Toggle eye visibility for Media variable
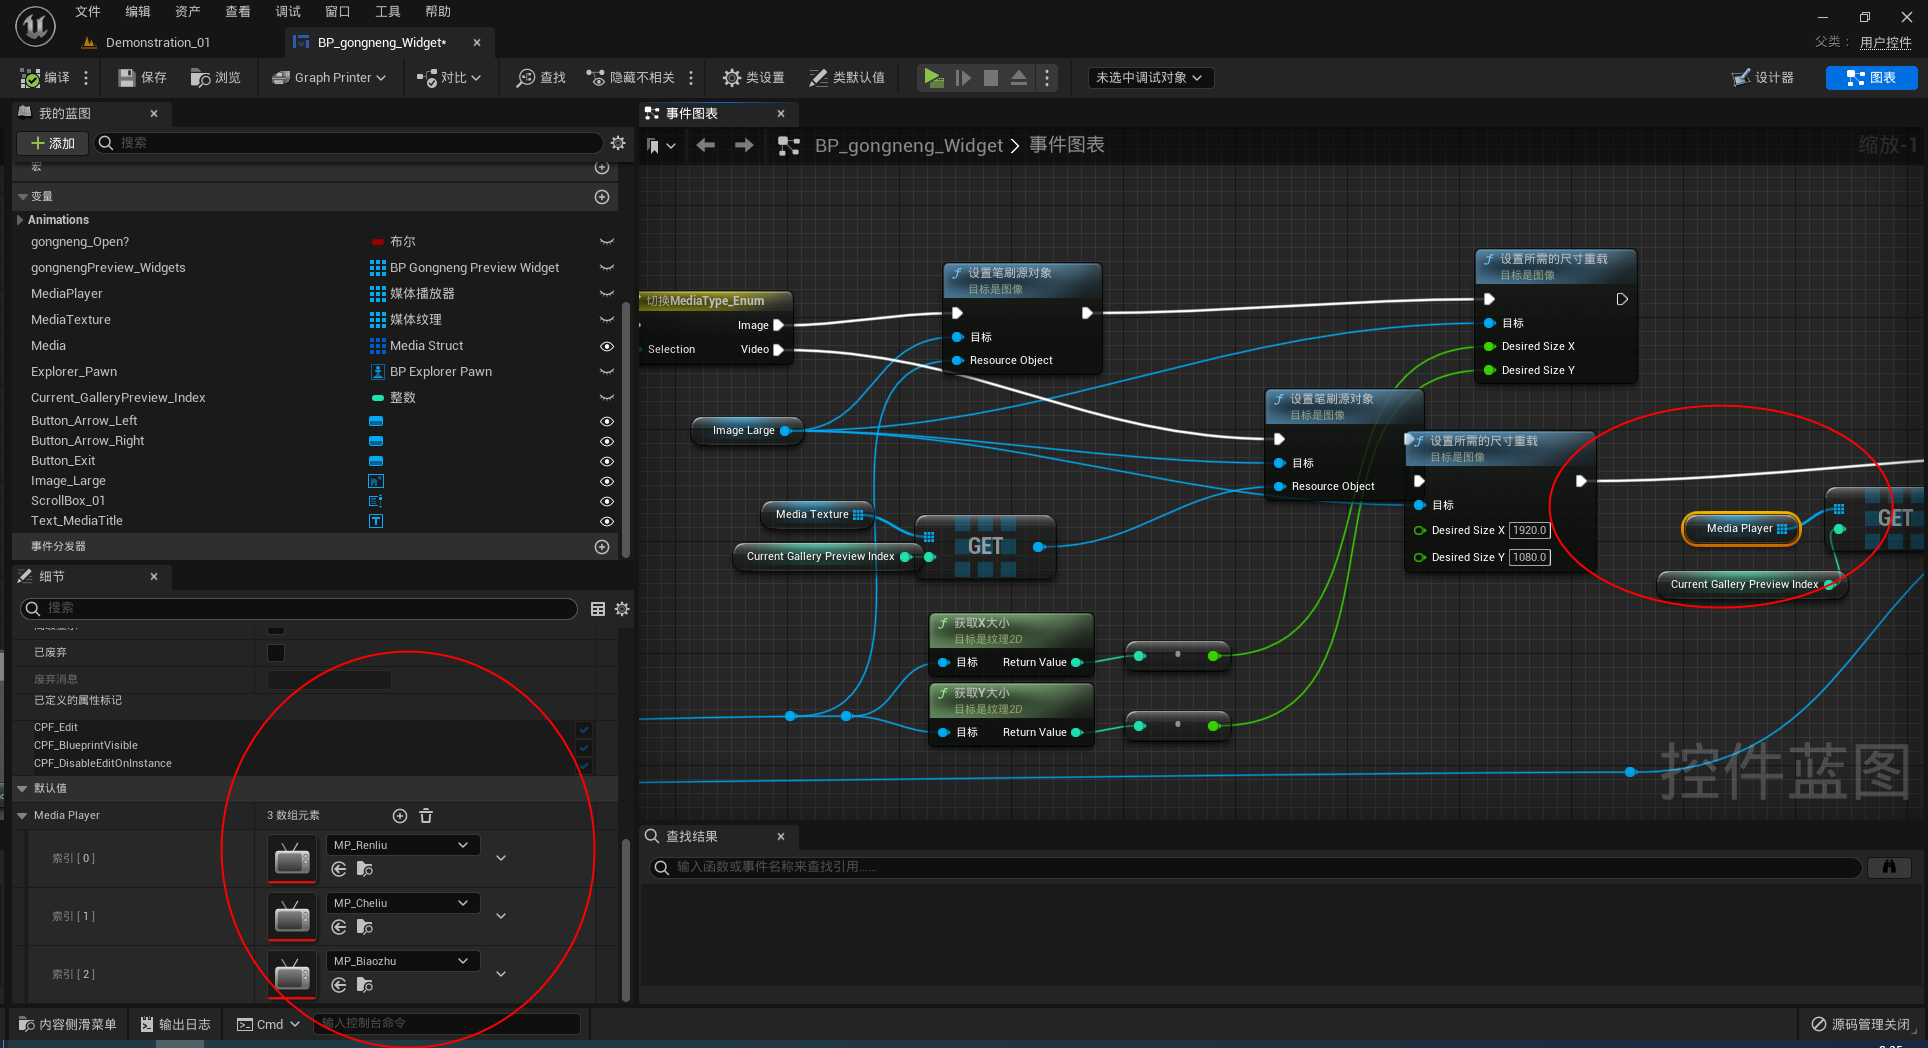This screenshot has width=1928, height=1048. coord(606,346)
